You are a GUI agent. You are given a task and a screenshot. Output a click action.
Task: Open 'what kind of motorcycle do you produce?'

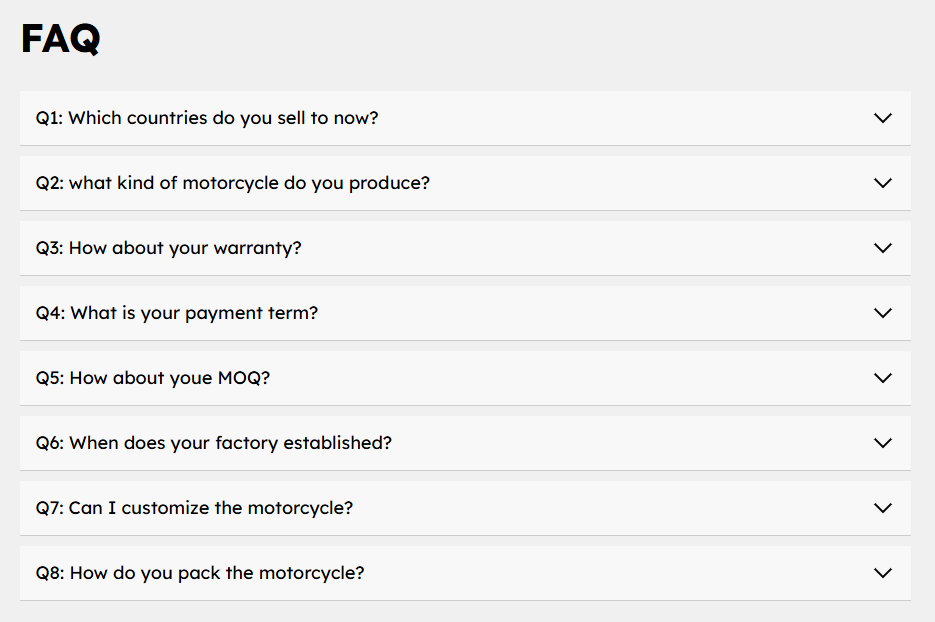pyautogui.click(x=249, y=183)
